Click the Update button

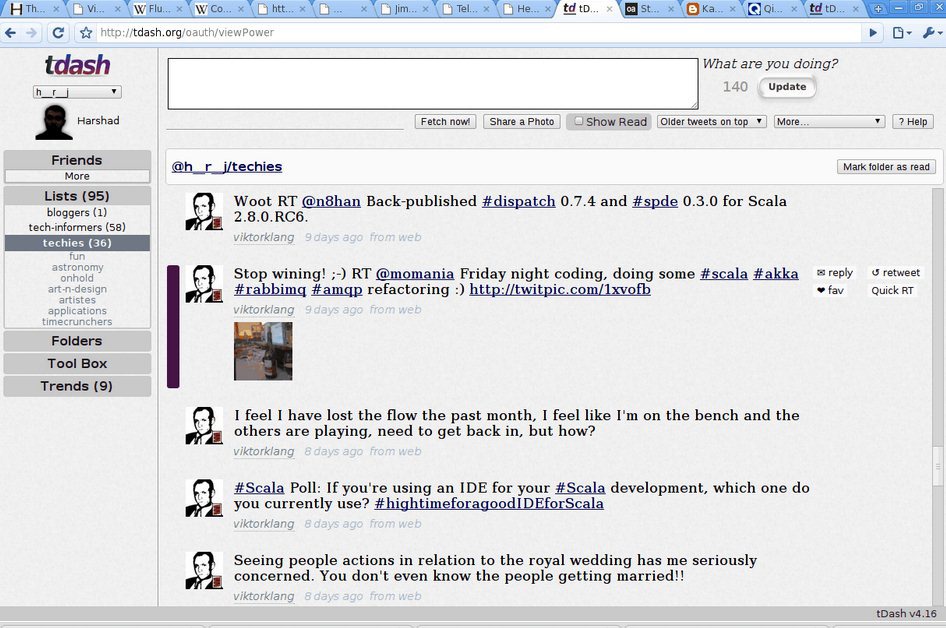[x=787, y=87]
